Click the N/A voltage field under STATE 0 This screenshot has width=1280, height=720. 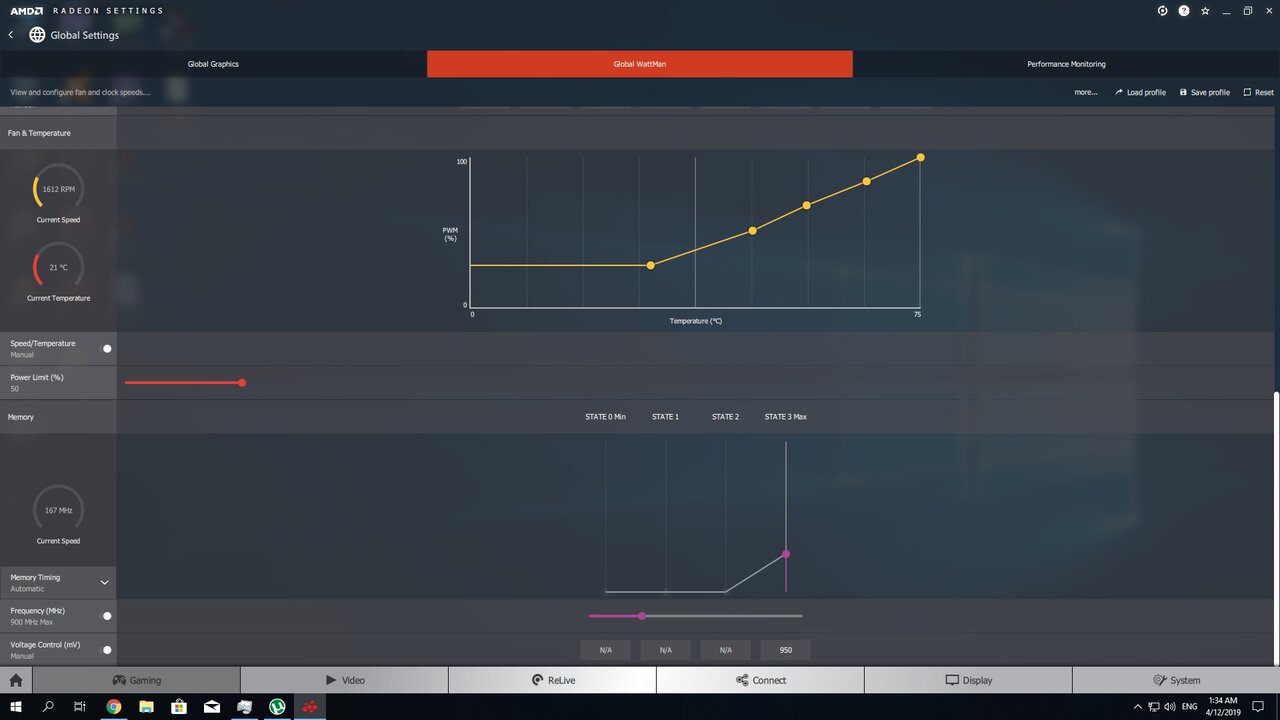point(606,650)
